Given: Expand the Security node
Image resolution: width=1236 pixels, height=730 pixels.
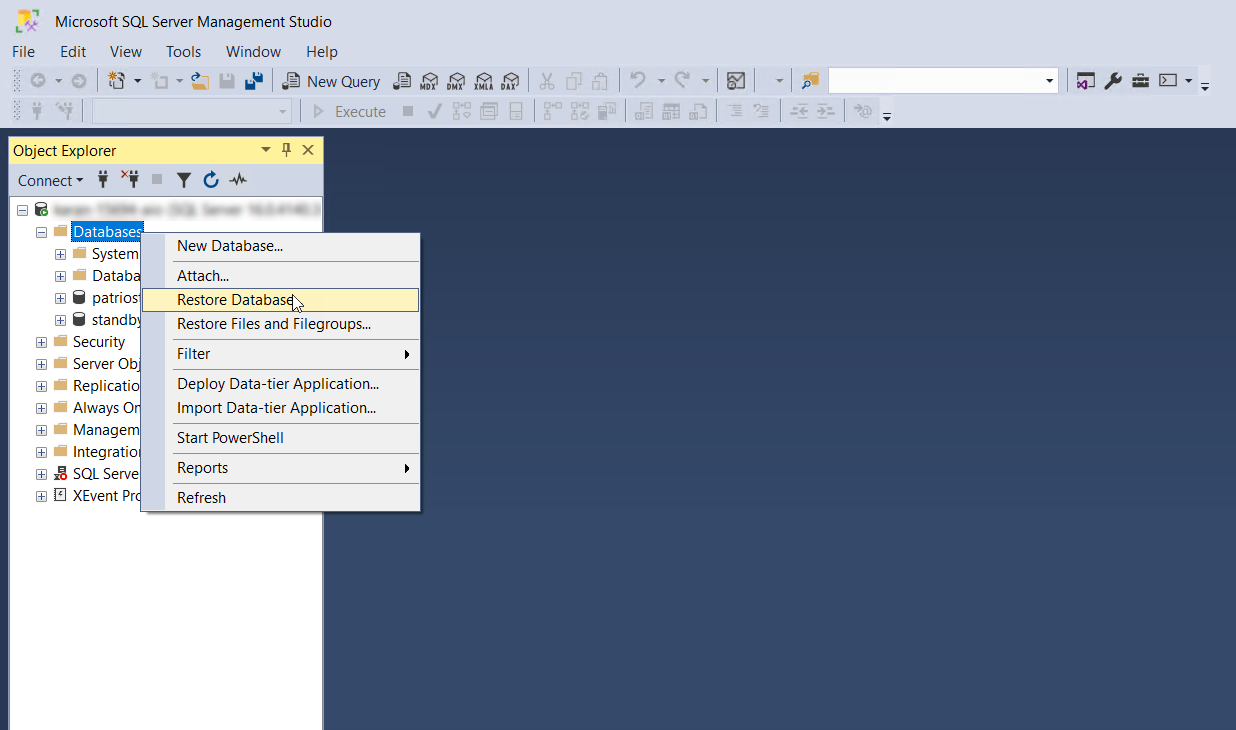Looking at the screenshot, I should 42,342.
